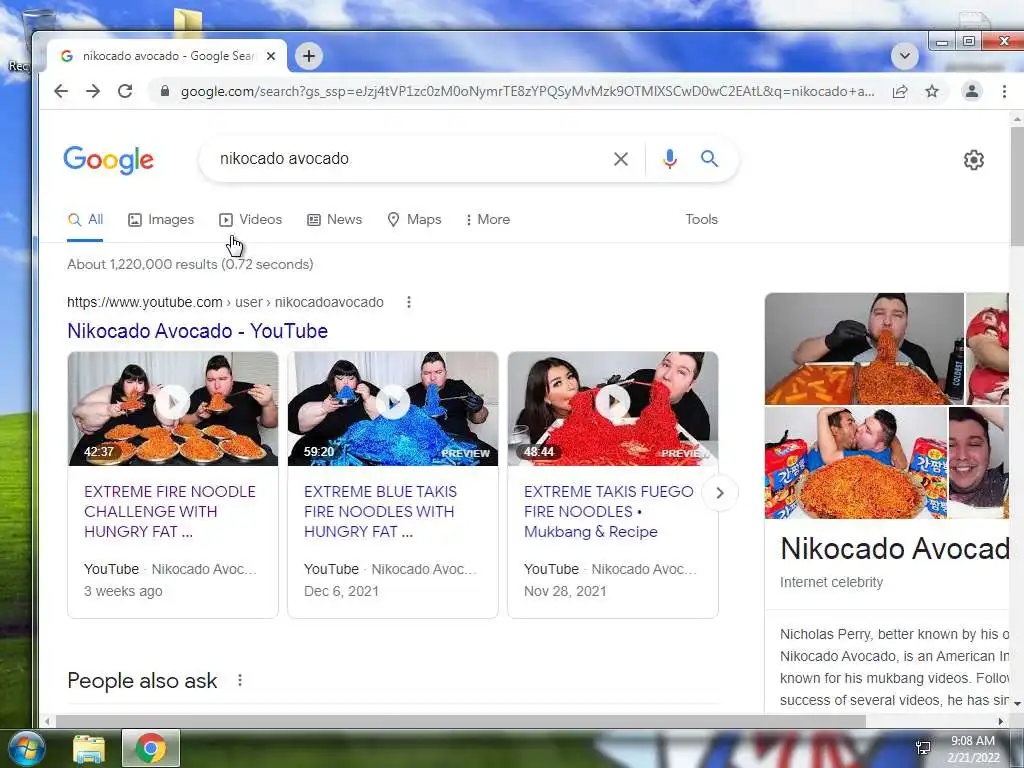Image resolution: width=1024 pixels, height=768 pixels.
Task: Click the vertical page scrollbar
Action: coord(1017,187)
